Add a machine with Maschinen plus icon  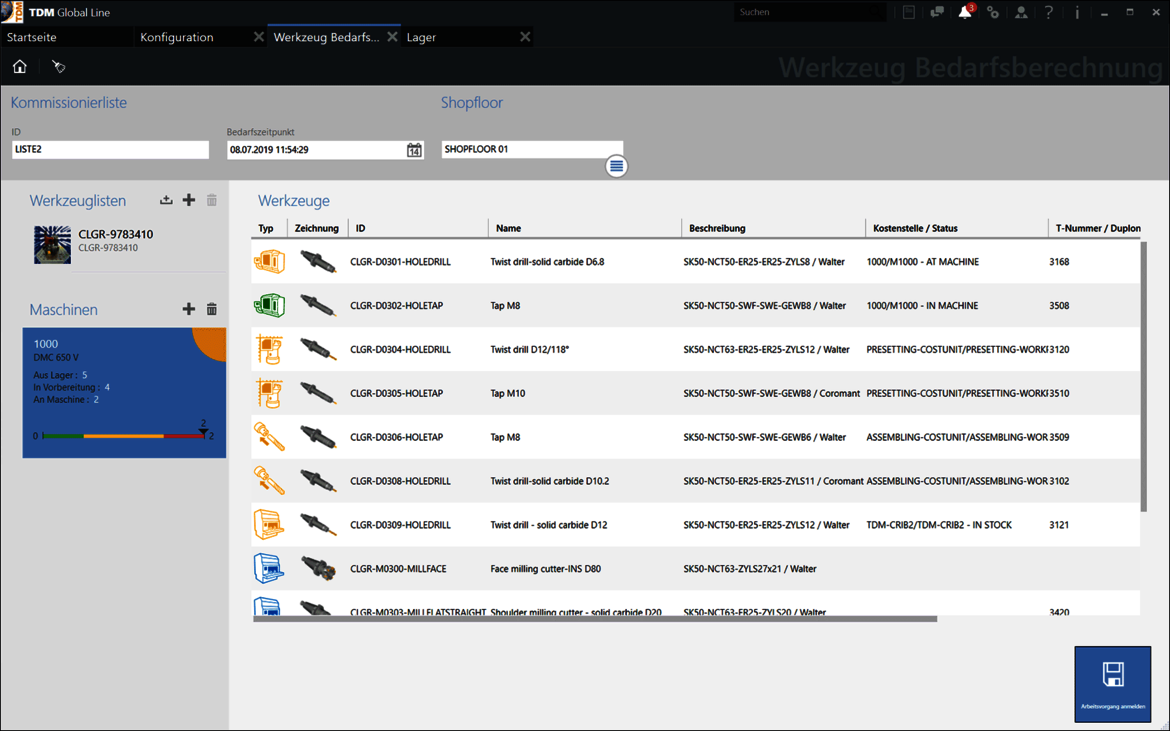click(189, 309)
